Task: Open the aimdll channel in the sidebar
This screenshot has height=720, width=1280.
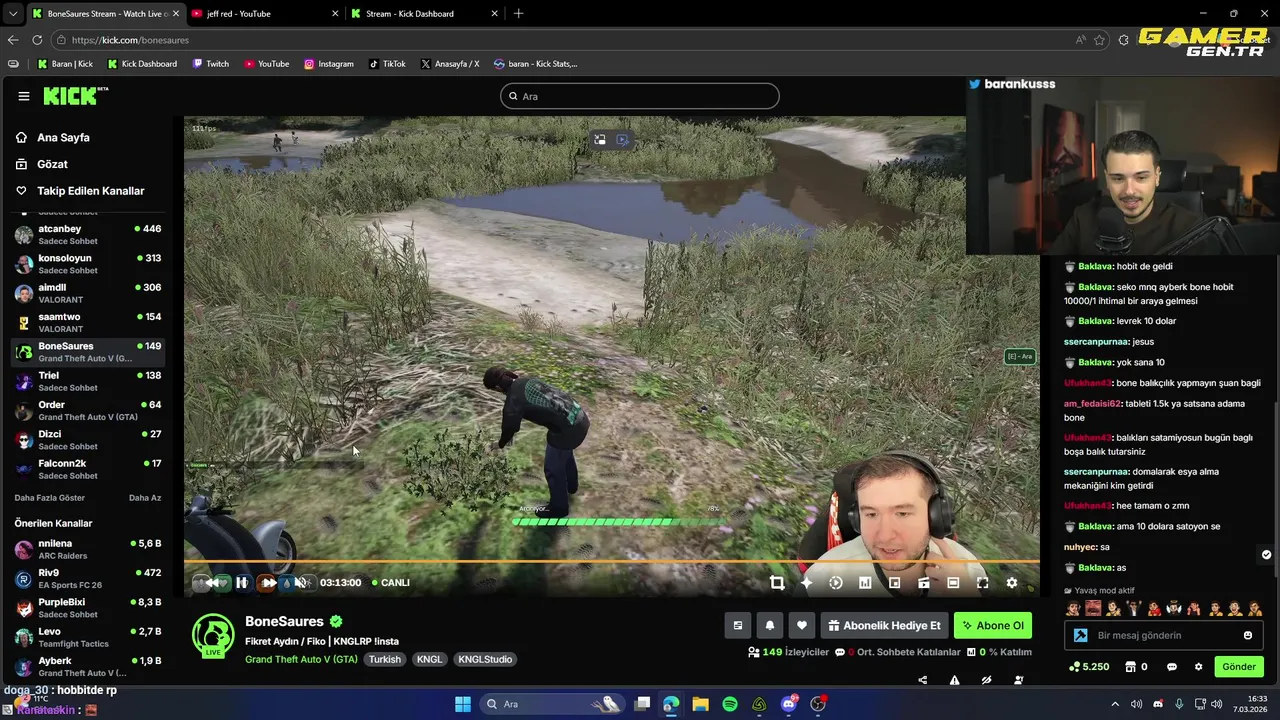Action: (x=88, y=293)
